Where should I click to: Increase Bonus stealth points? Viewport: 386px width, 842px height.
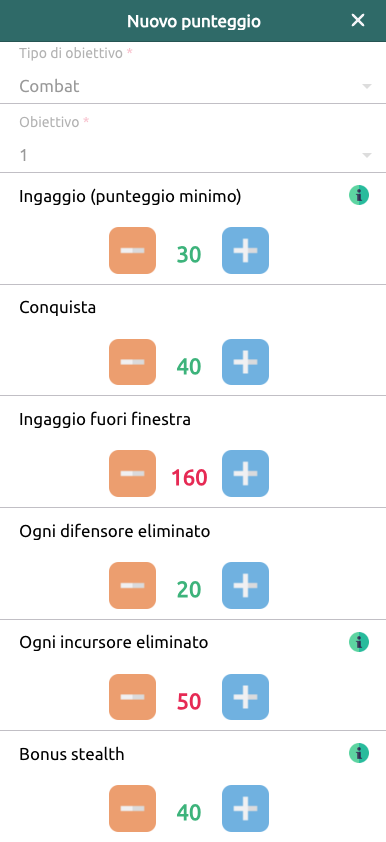pyautogui.click(x=245, y=809)
